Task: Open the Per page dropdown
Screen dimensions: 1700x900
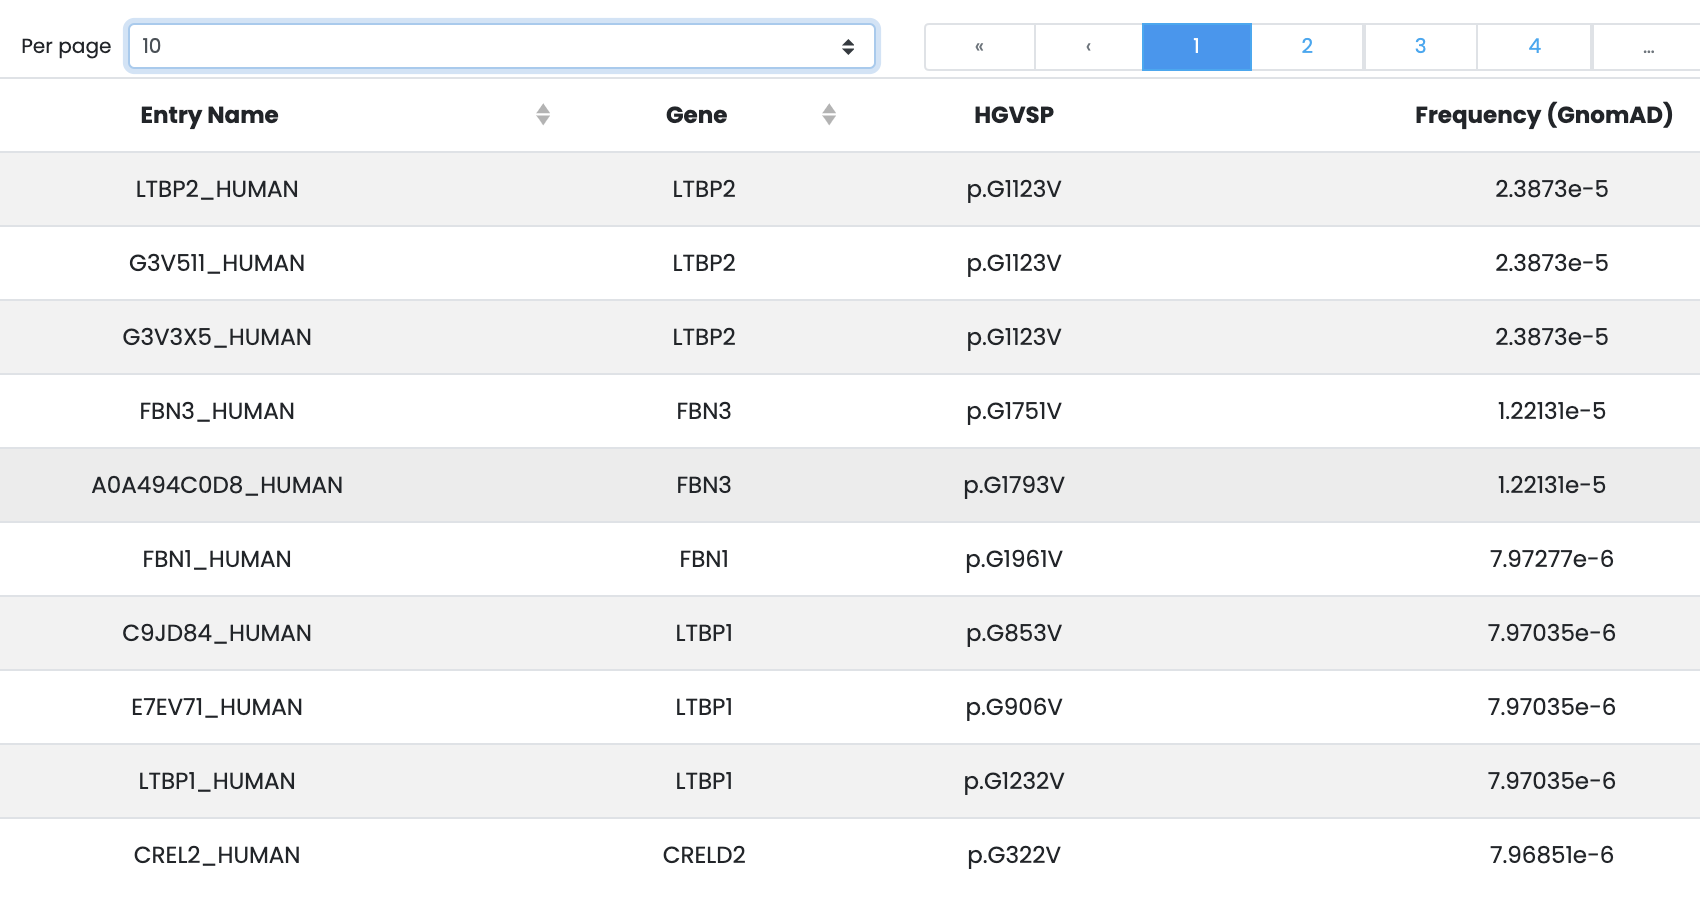Action: coord(501,46)
